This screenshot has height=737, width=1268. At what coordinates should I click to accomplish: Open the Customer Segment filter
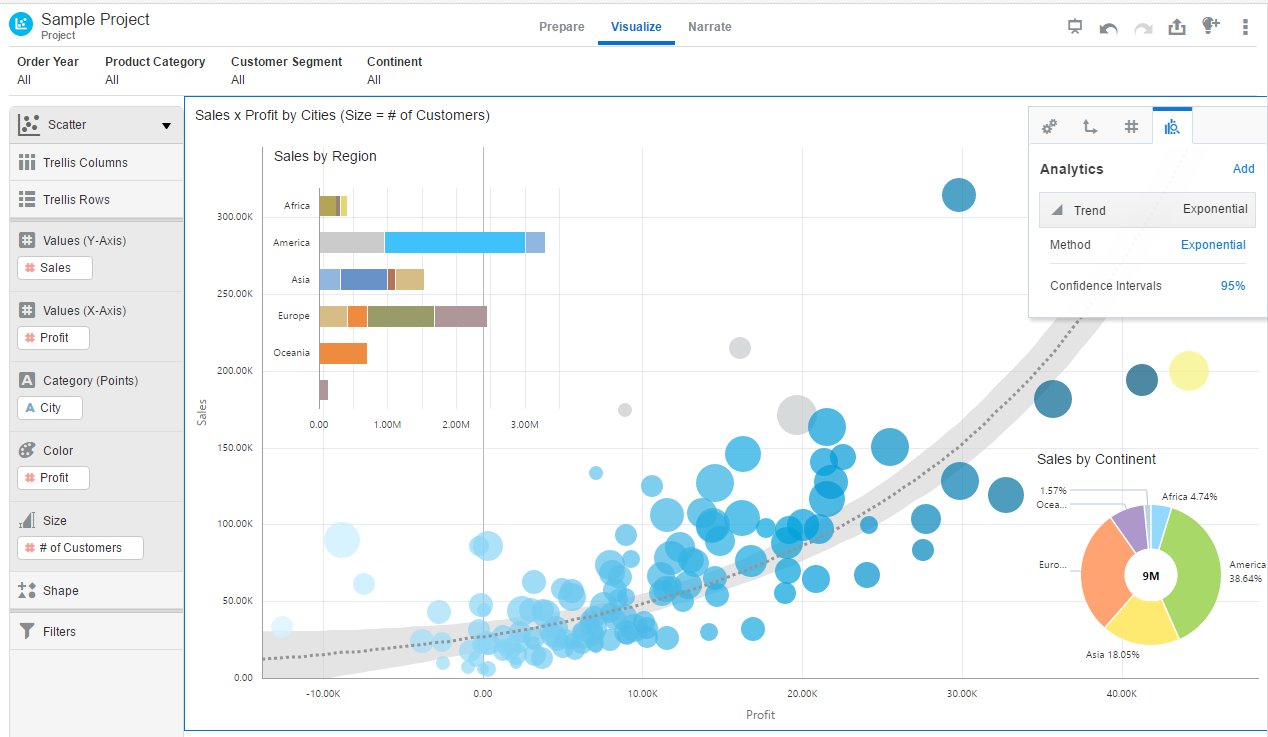click(x=286, y=70)
